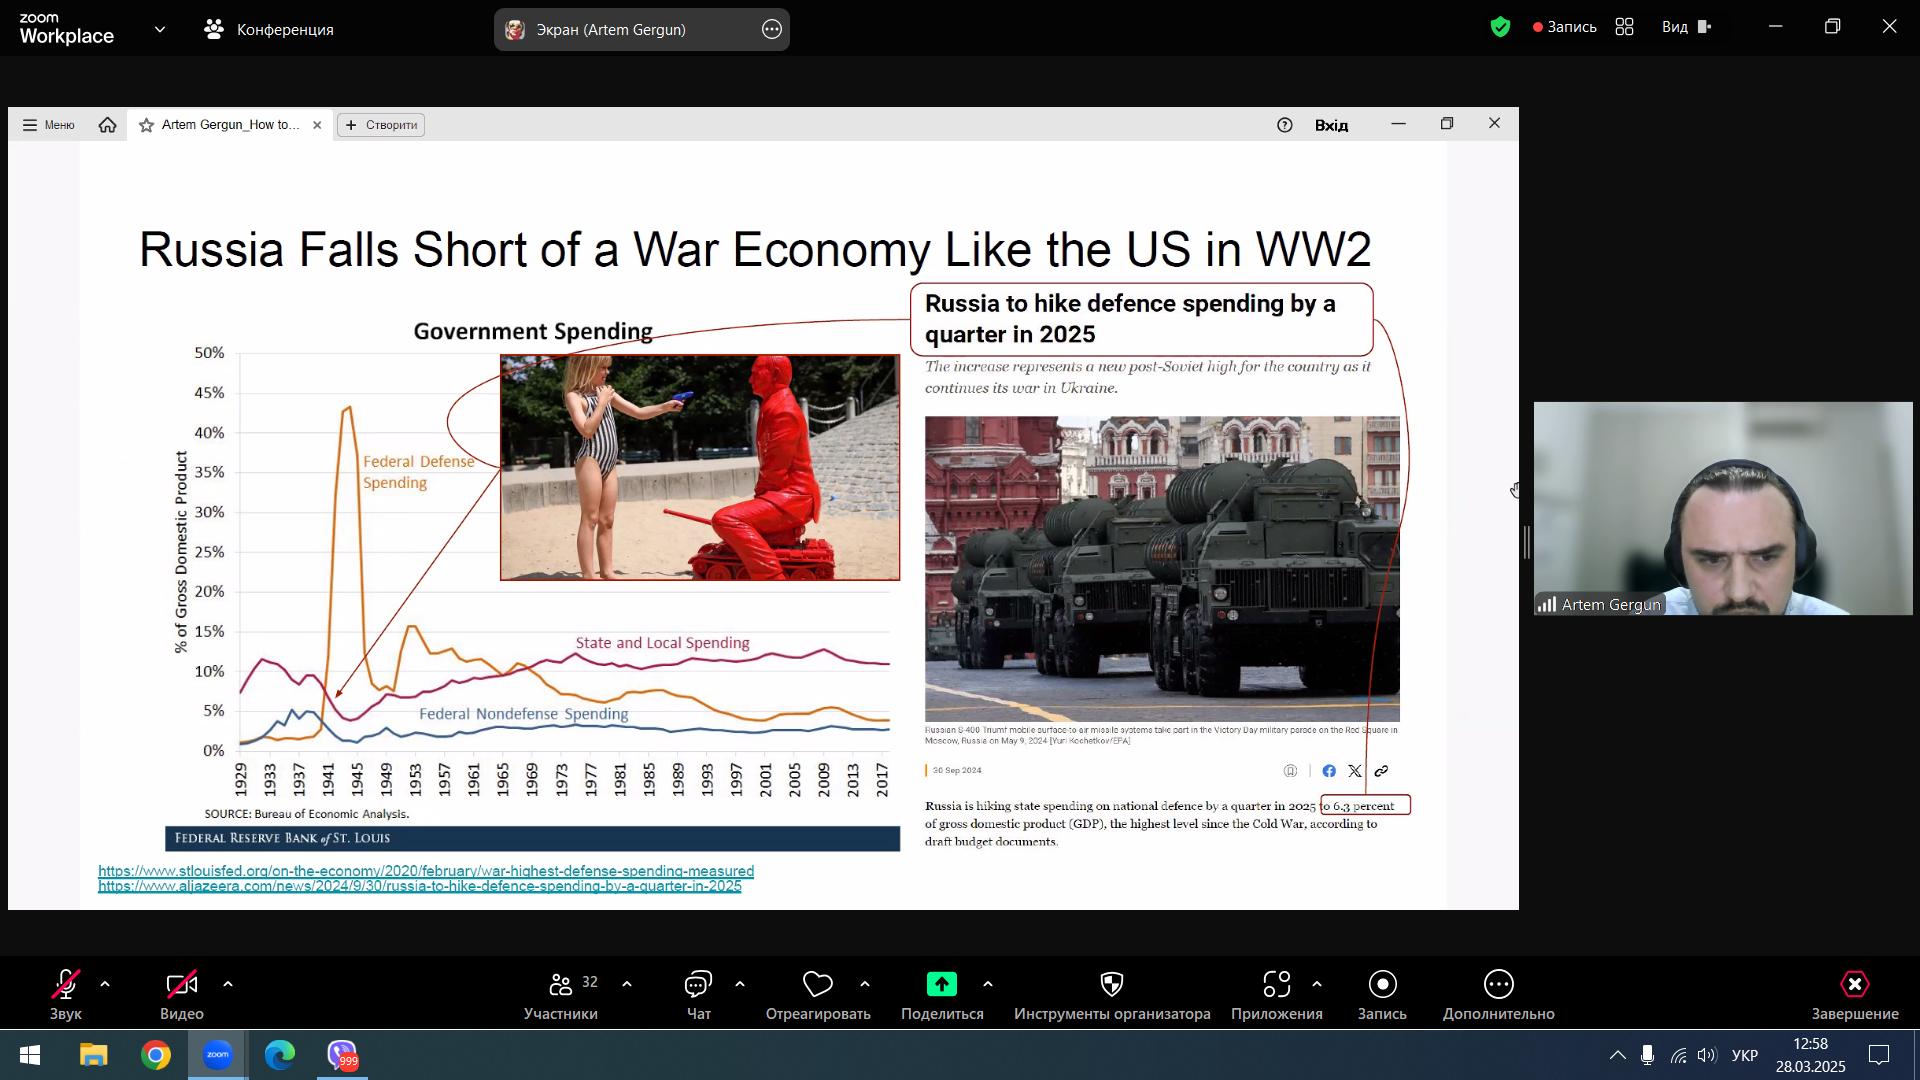1920x1080 pixels.
Task: Open shared screen options ellipsis icon
Action: 772,30
